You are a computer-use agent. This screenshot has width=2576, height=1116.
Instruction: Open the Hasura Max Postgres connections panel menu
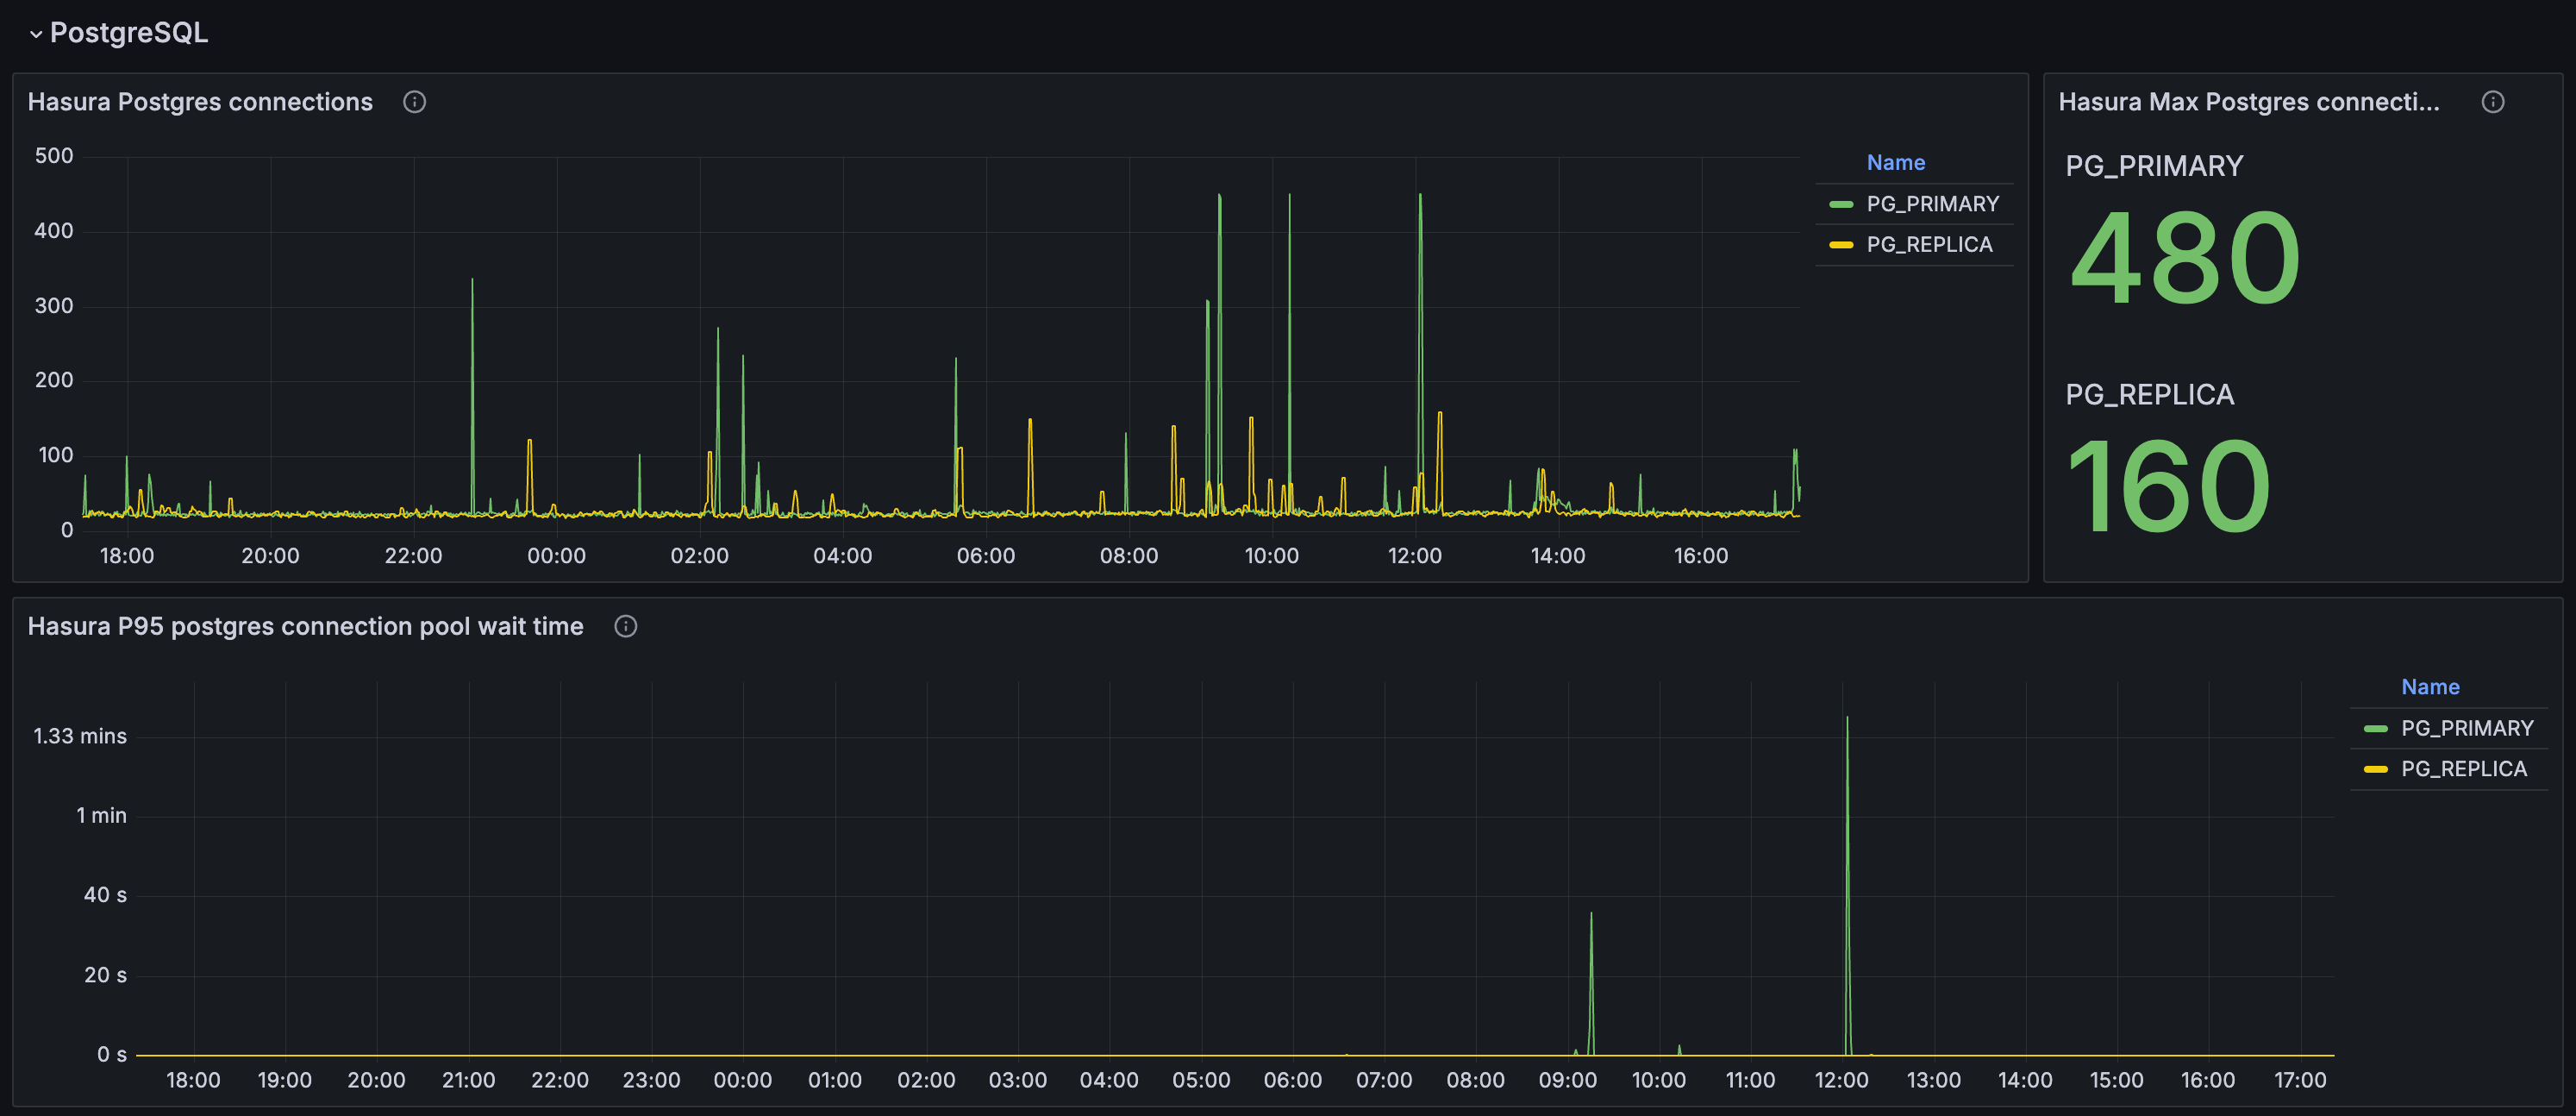(2248, 101)
